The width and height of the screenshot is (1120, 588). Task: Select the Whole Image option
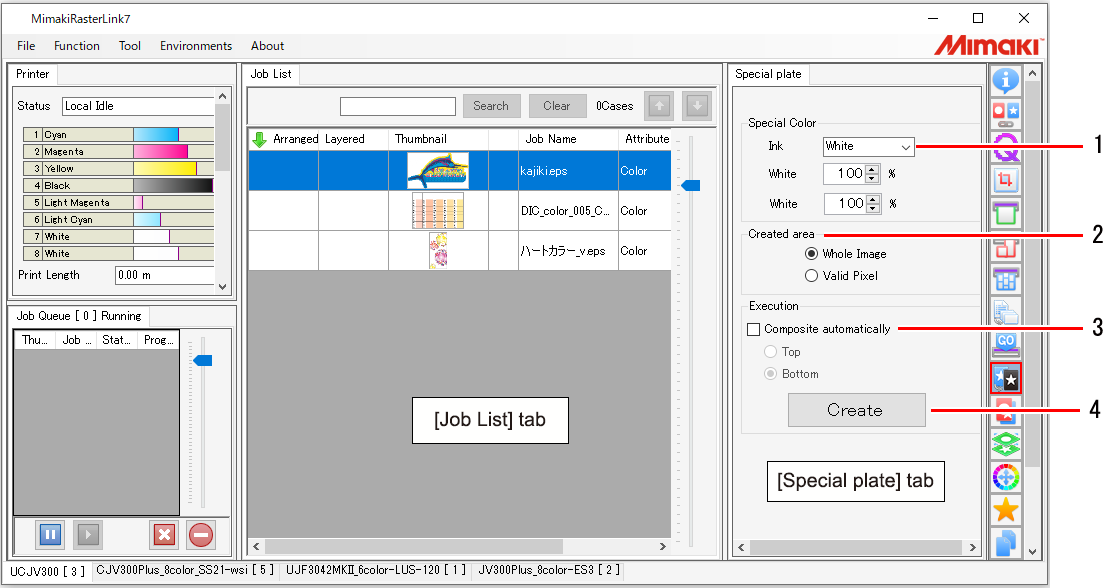(810, 253)
